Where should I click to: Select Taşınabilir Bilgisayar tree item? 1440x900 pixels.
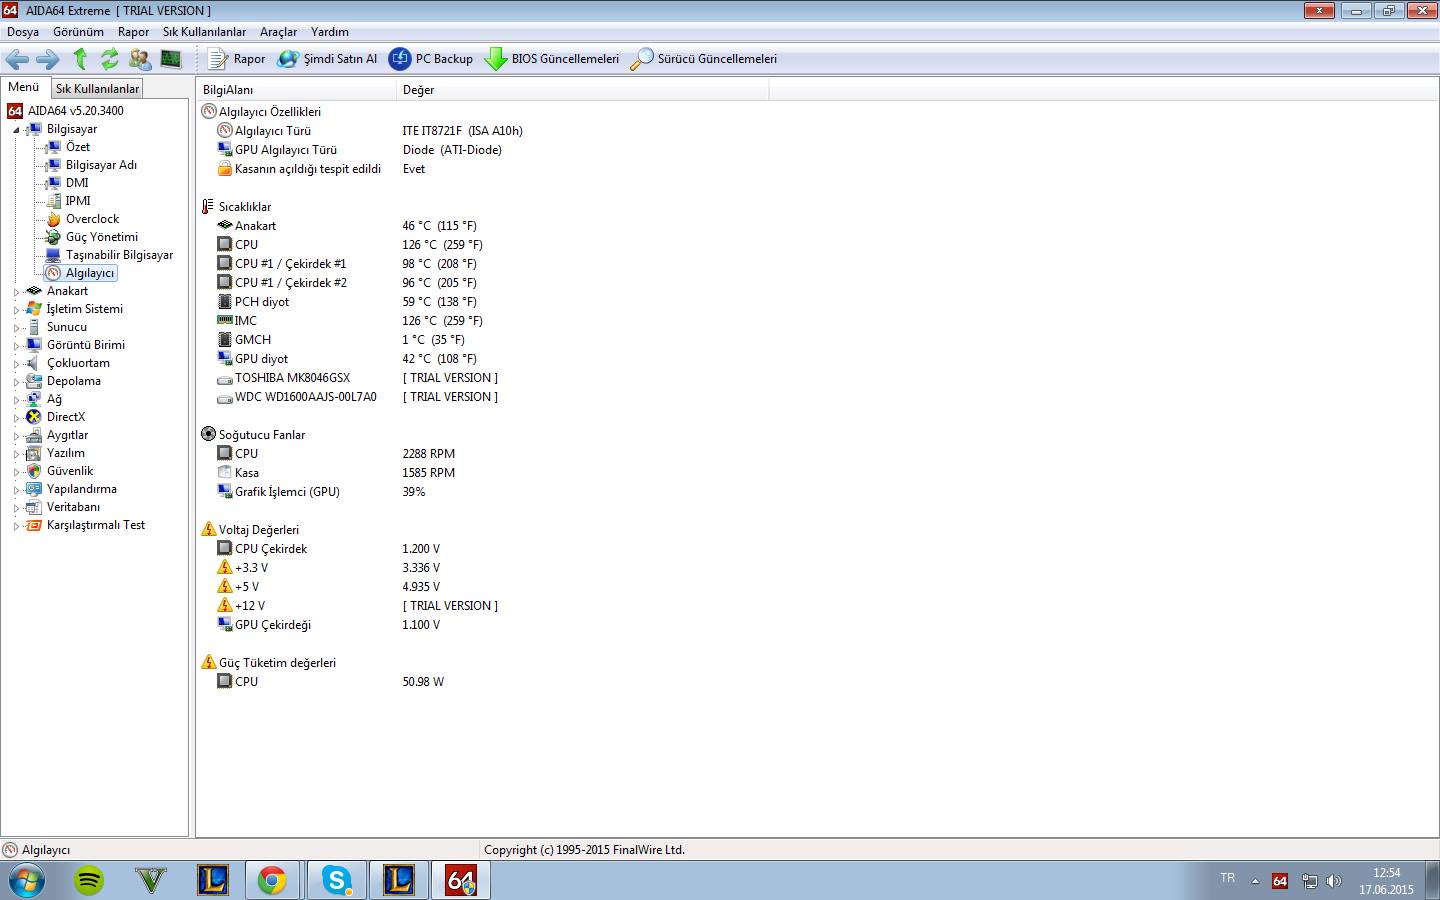pos(119,255)
